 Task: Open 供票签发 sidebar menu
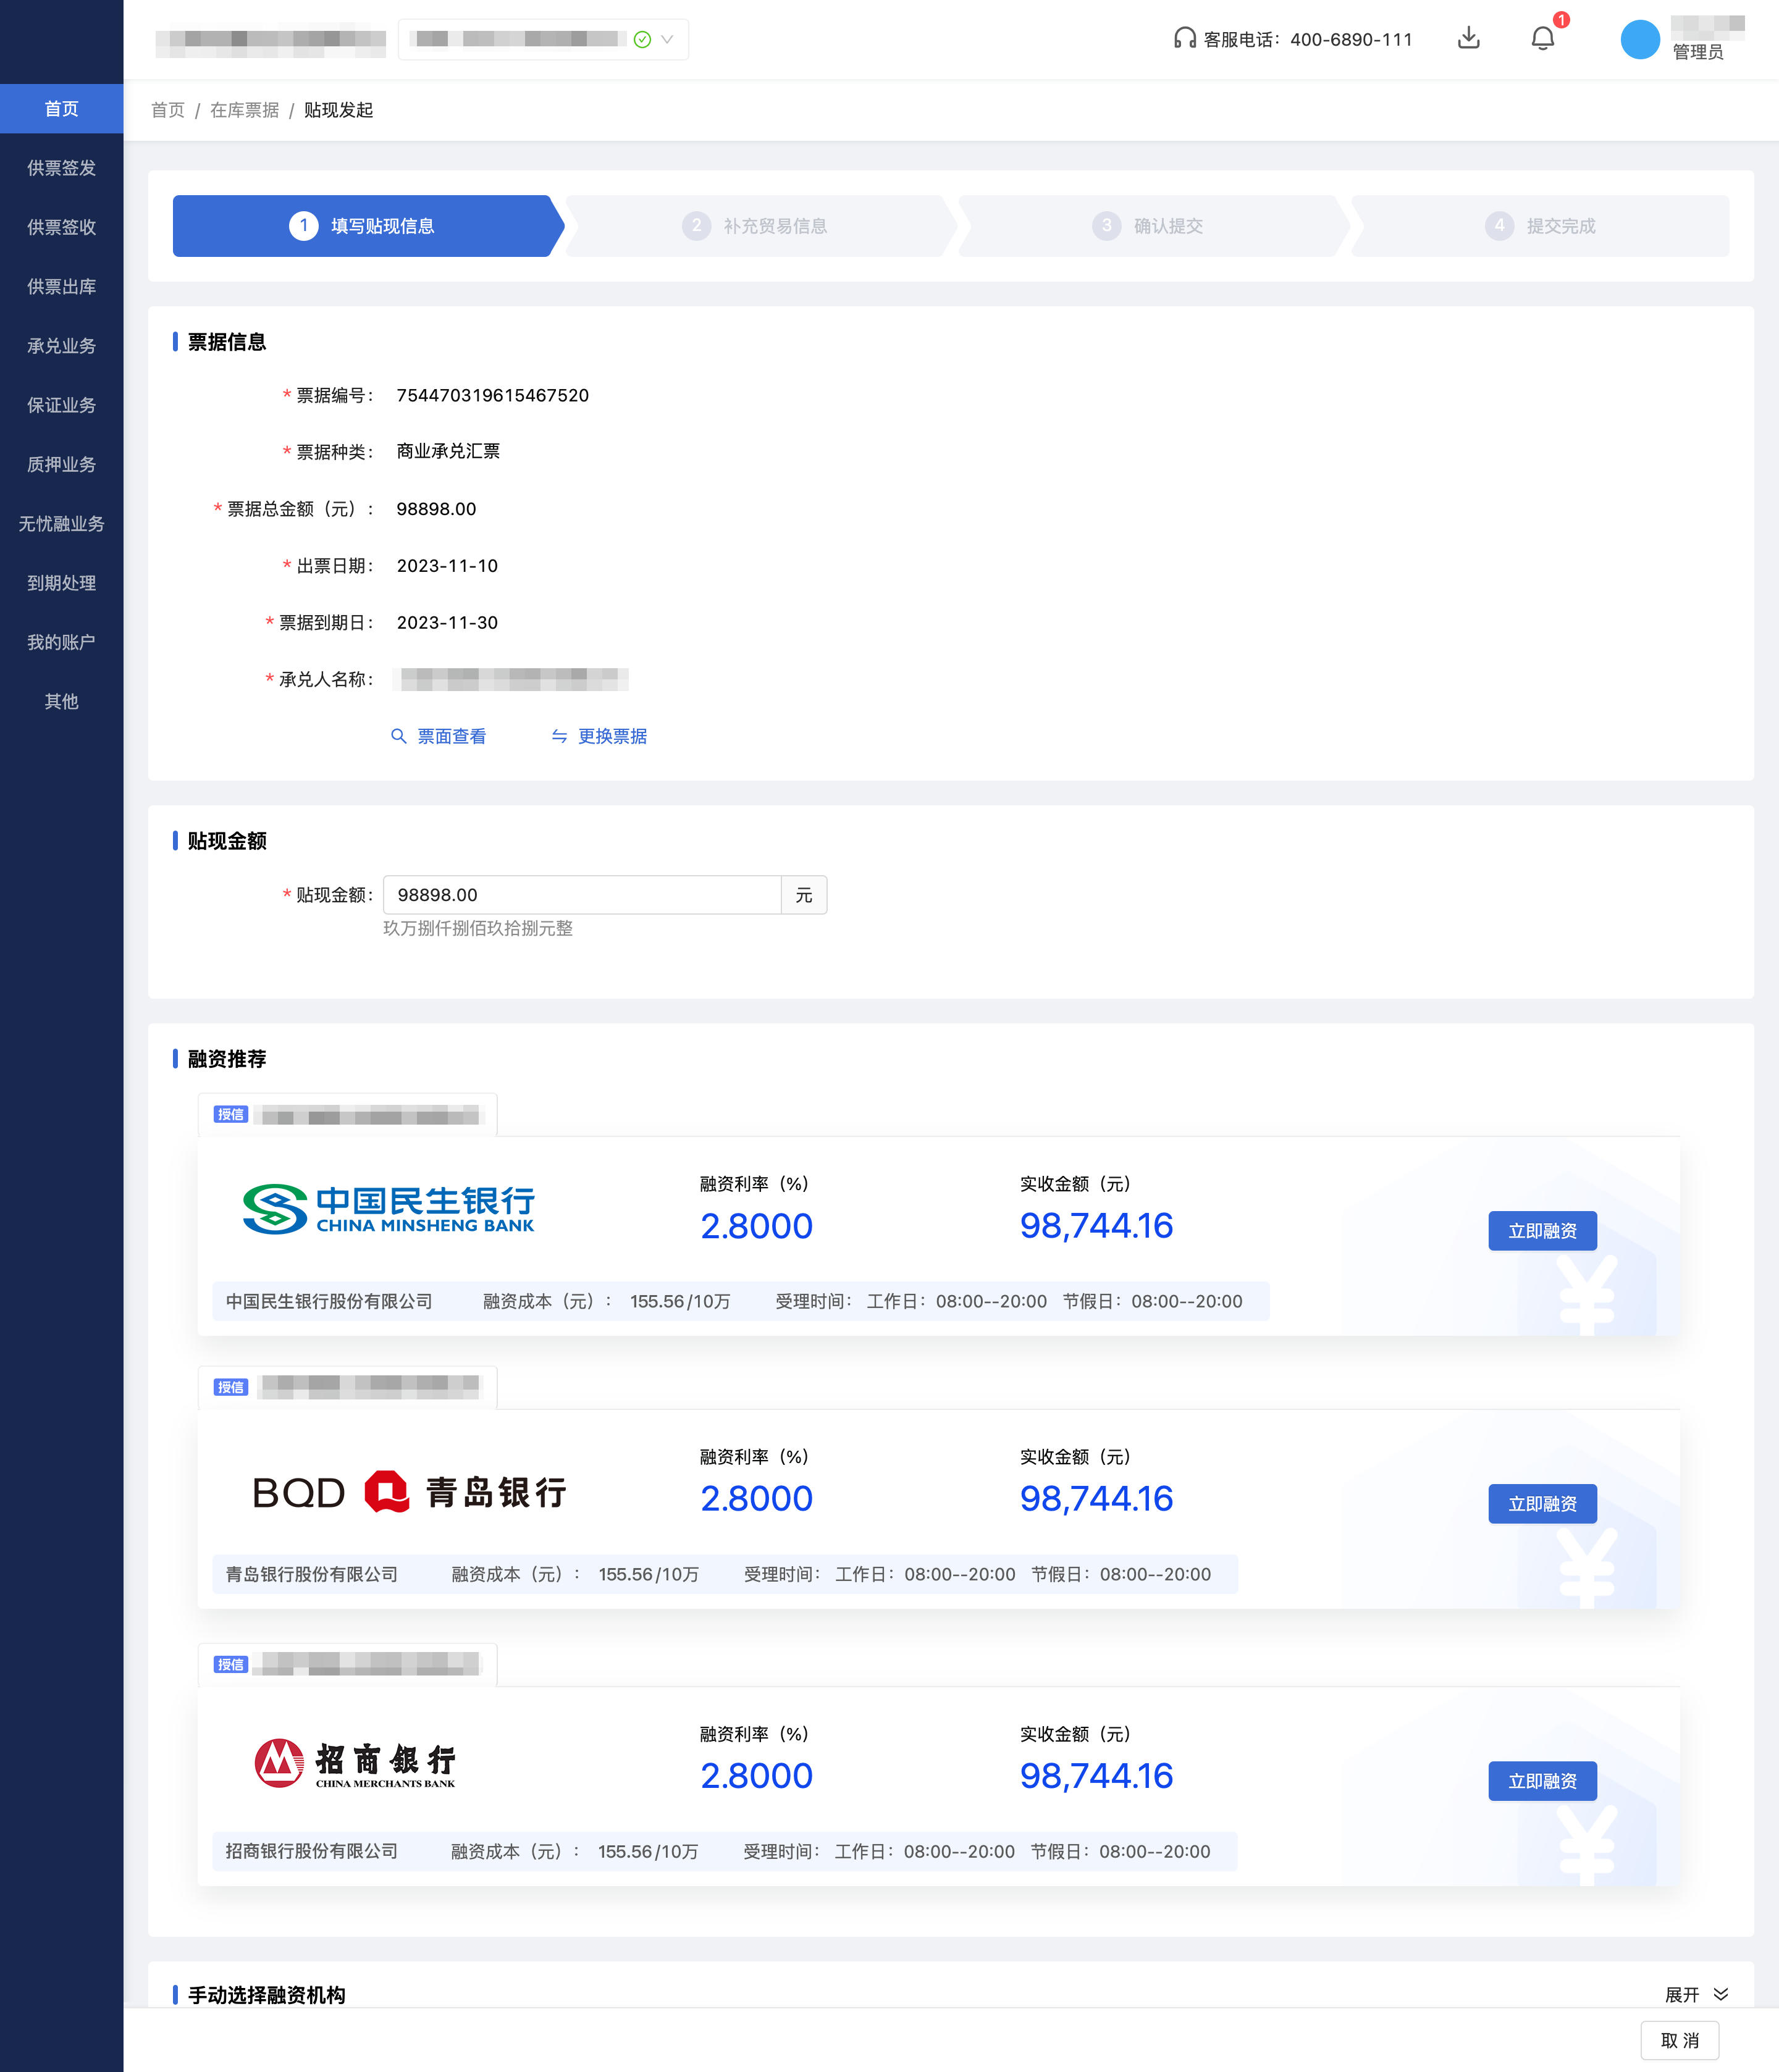point(61,168)
